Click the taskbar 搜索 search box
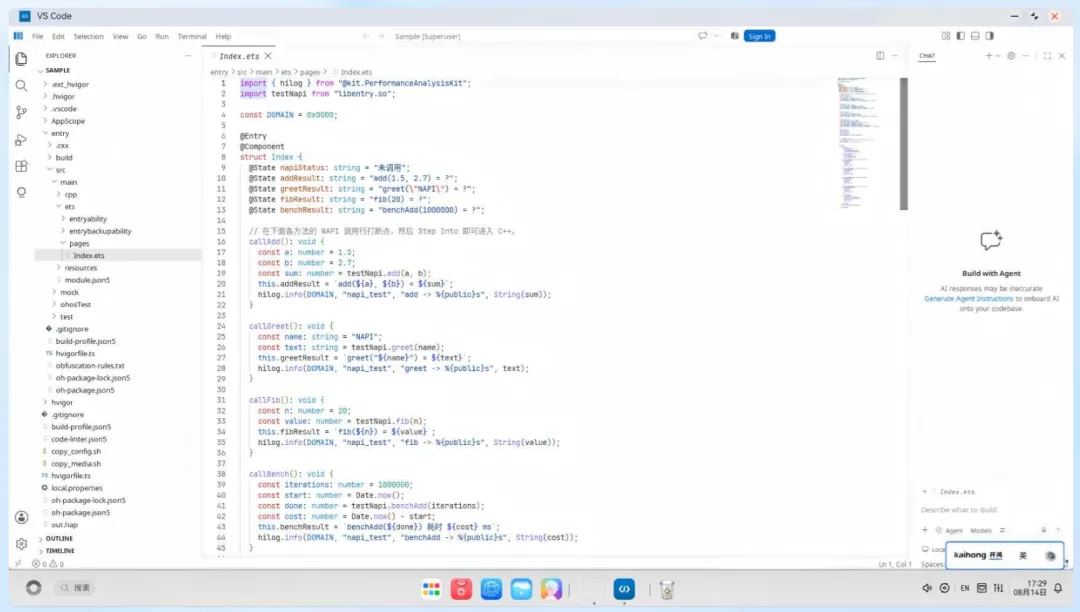1080x612 pixels. [76, 588]
